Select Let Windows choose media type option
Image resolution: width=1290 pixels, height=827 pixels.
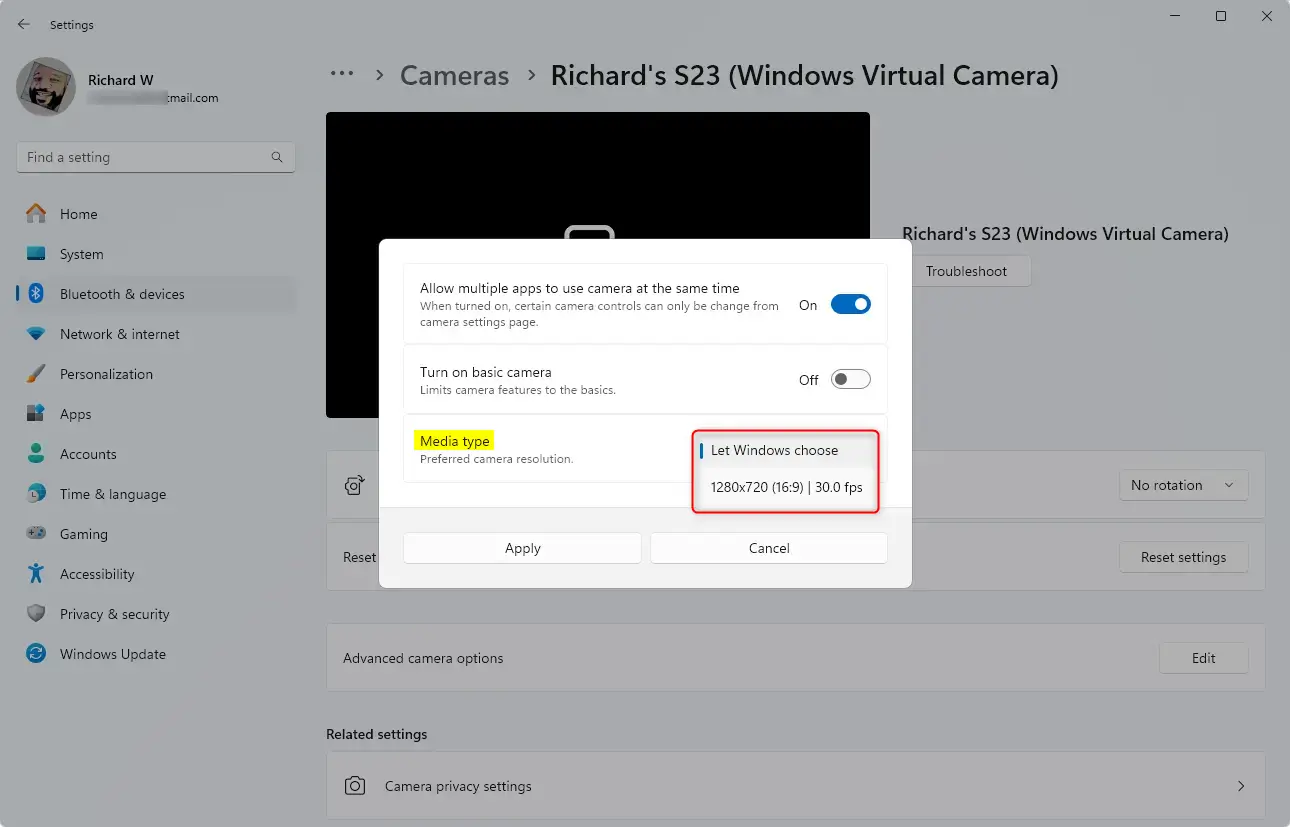pos(775,450)
